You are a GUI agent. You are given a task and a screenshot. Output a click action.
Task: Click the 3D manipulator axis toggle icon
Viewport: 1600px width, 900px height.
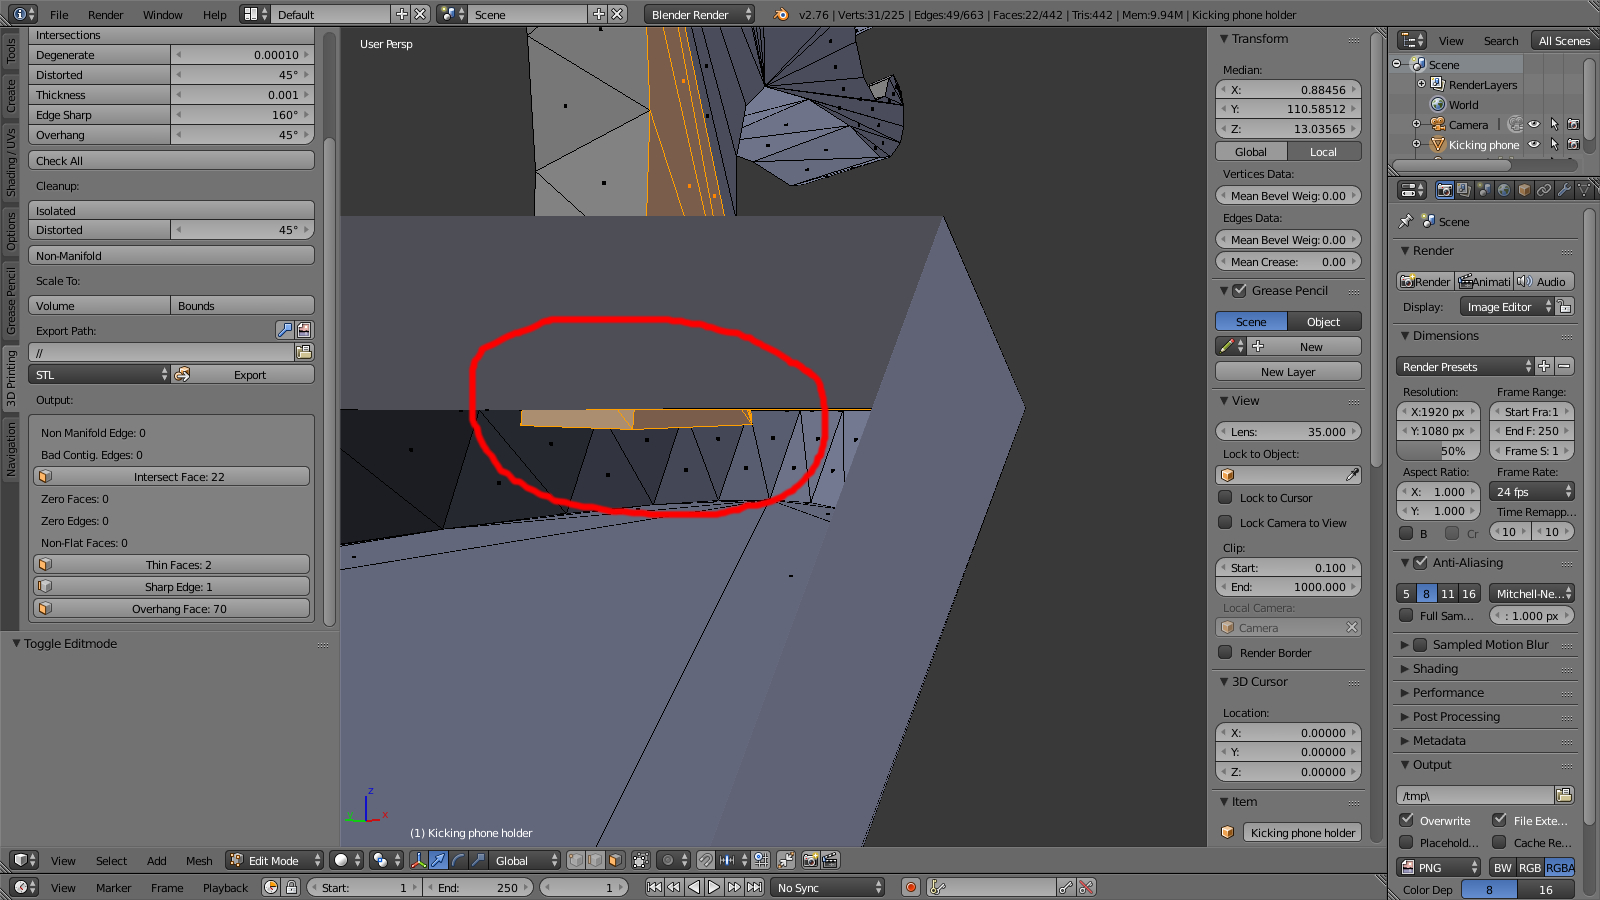(x=418, y=860)
